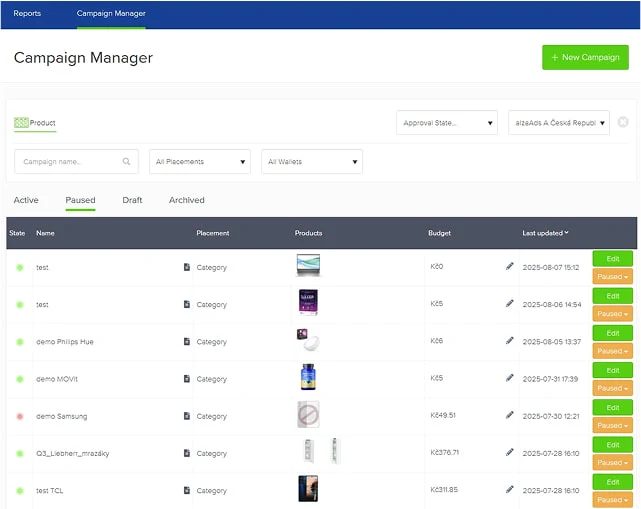Click the pencil icon beside Kč49.51 budget

click(x=510, y=415)
